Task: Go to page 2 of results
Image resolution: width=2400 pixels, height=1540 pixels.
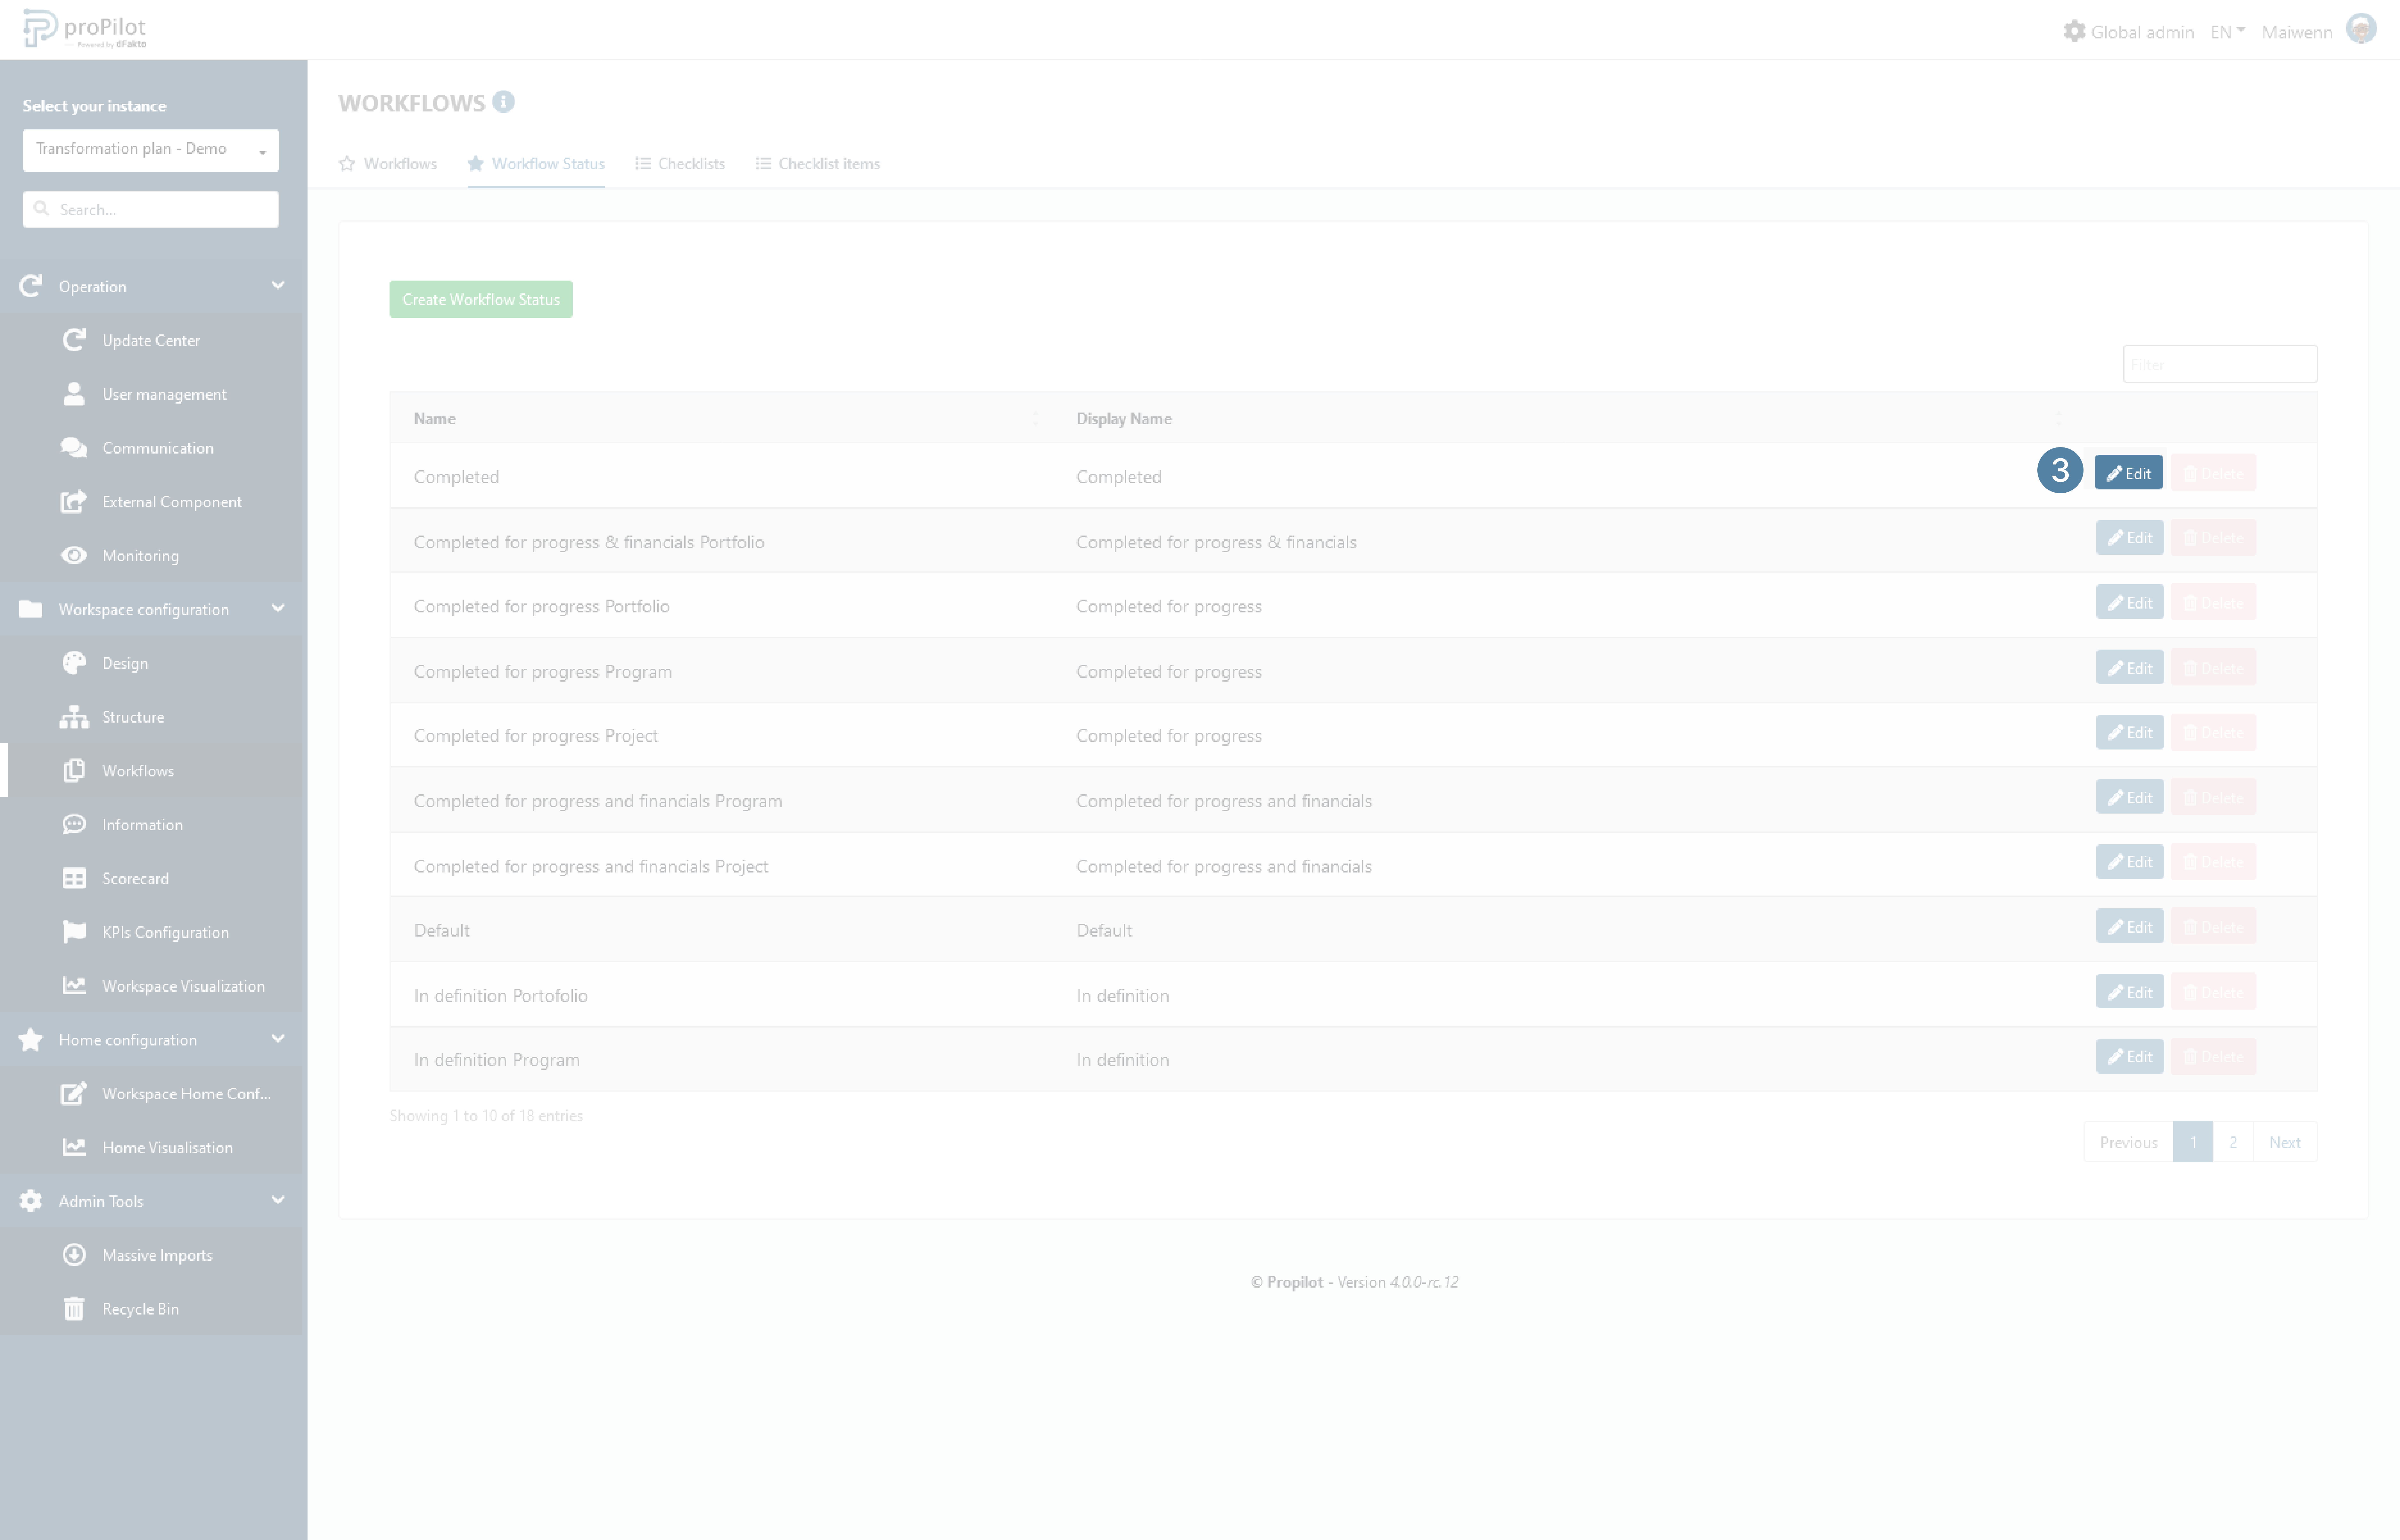Action: [x=2233, y=1142]
